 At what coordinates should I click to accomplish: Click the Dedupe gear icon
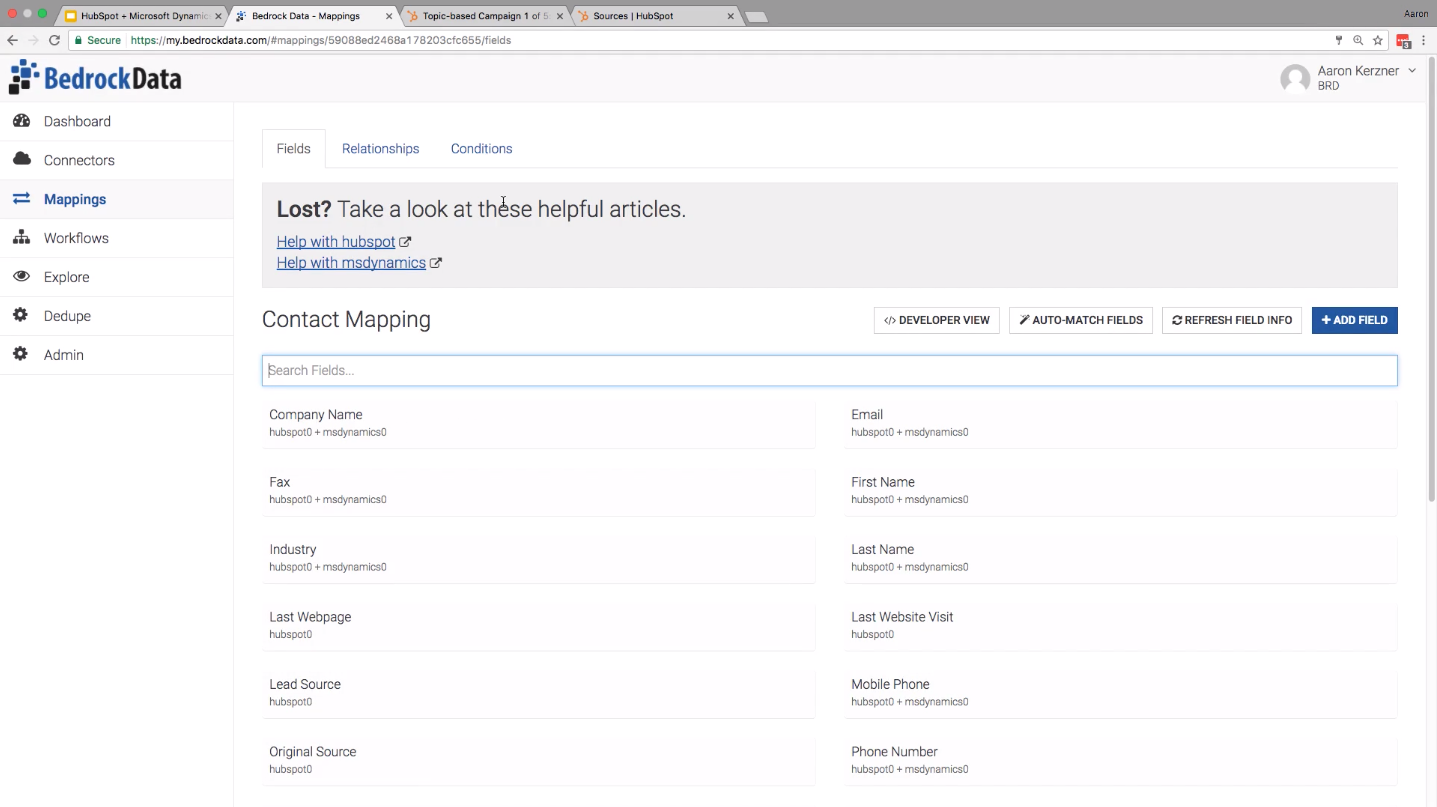coord(21,316)
